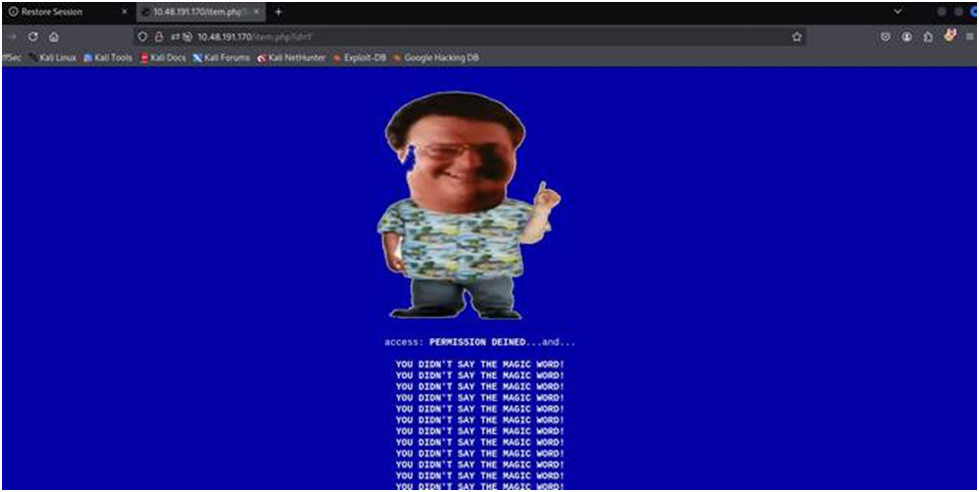Image resolution: width=979 pixels, height=492 pixels.
Task: Open the tracking protection shield icon
Action: [143, 37]
